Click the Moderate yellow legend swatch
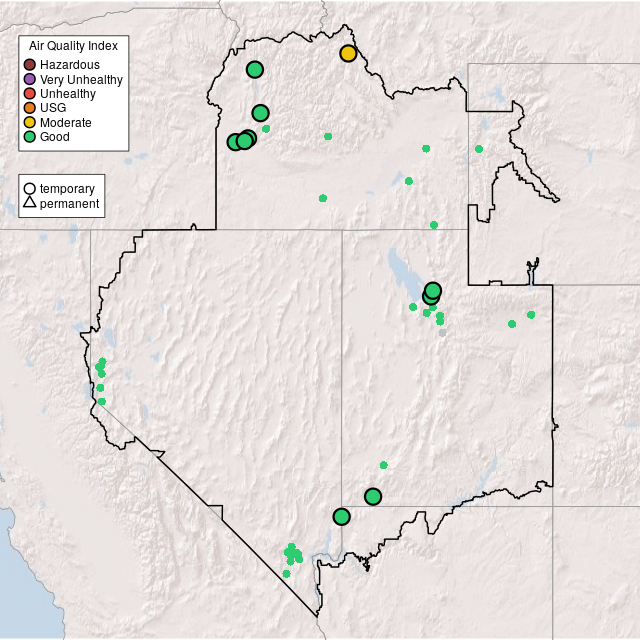The width and height of the screenshot is (640, 640). 30,122
